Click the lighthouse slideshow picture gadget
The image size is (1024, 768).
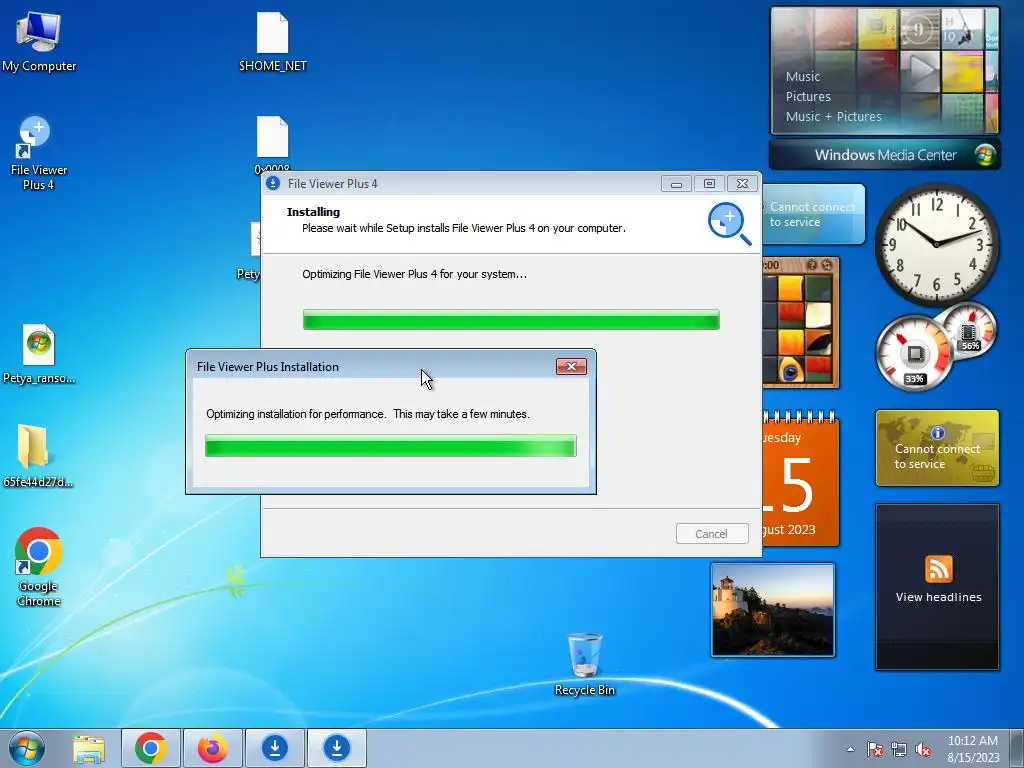click(x=773, y=610)
